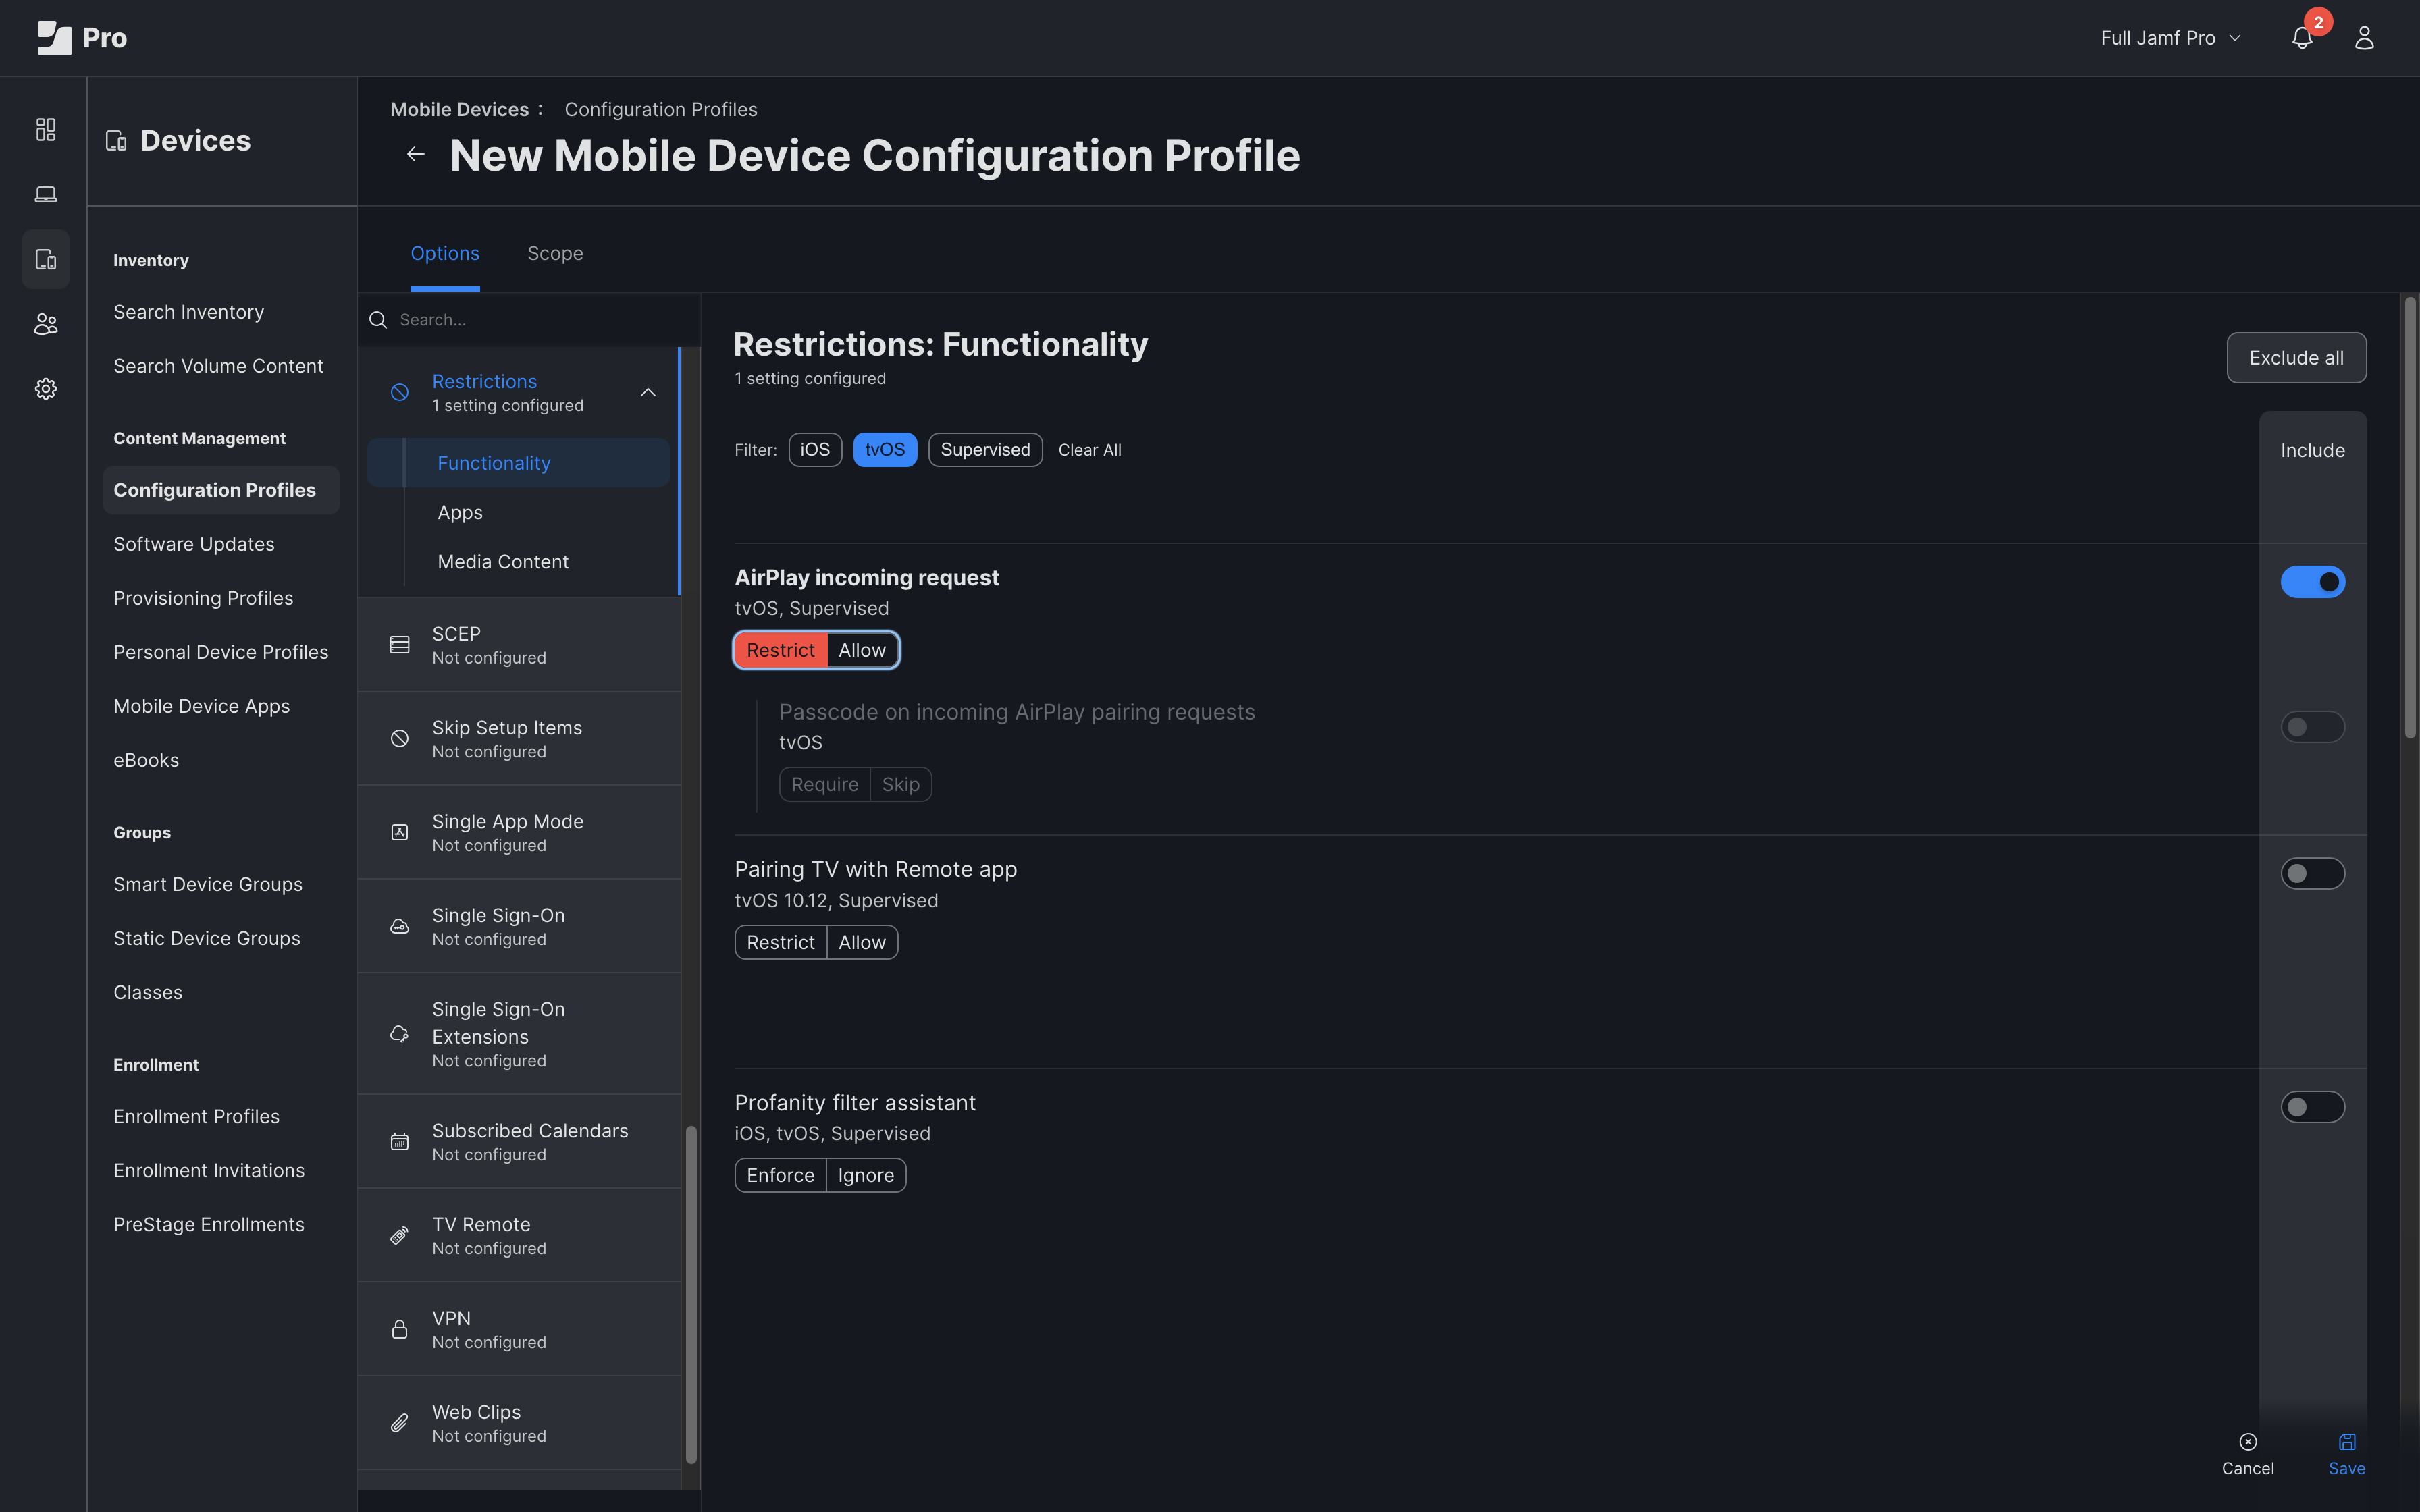
Task: Toggle the Supervised filter chip
Action: click(x=985, y=450)
